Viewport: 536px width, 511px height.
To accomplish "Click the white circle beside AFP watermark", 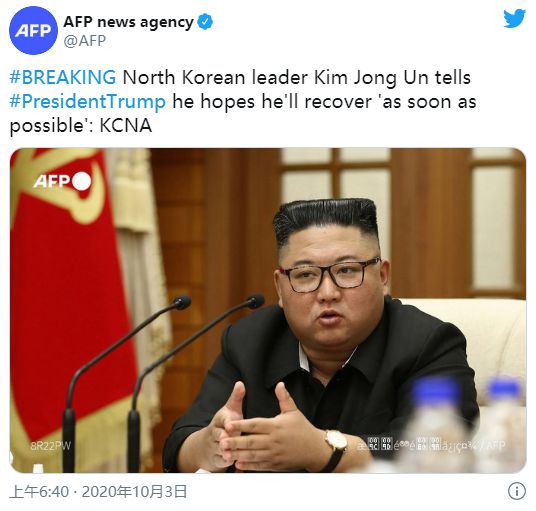I will coord(81,181).
